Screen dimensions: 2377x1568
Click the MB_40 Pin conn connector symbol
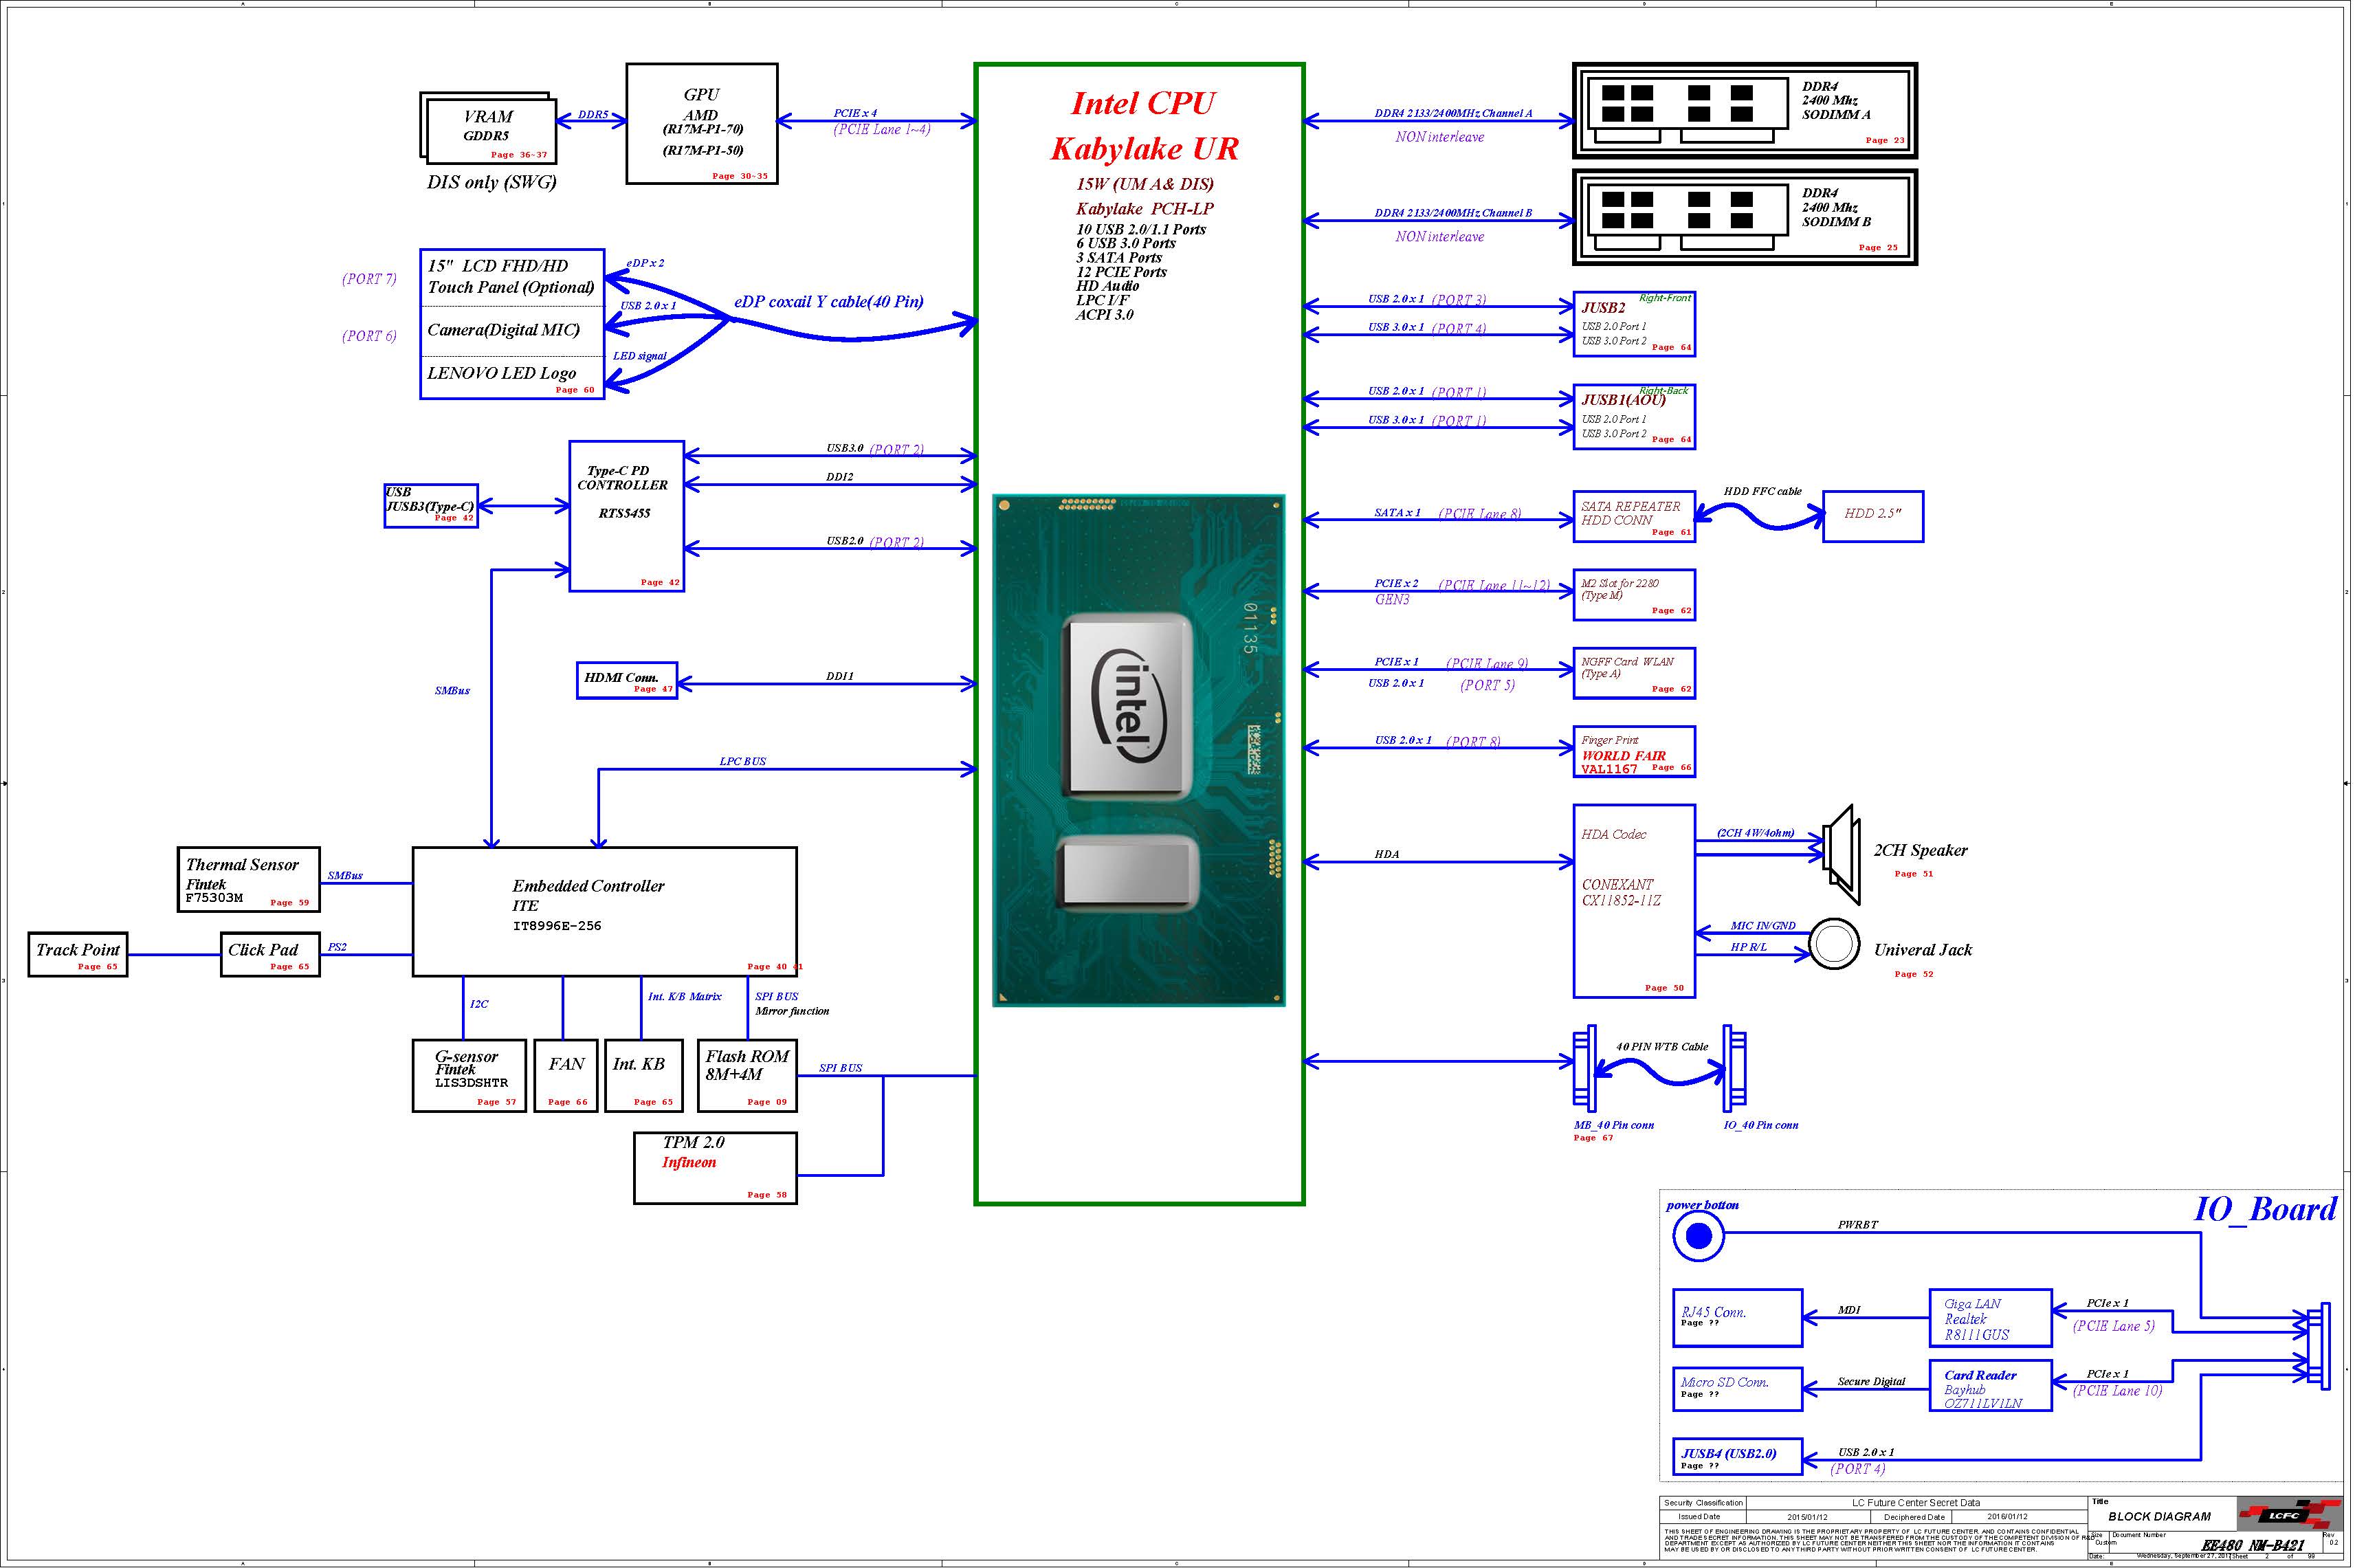[x=1601, y=1079]
